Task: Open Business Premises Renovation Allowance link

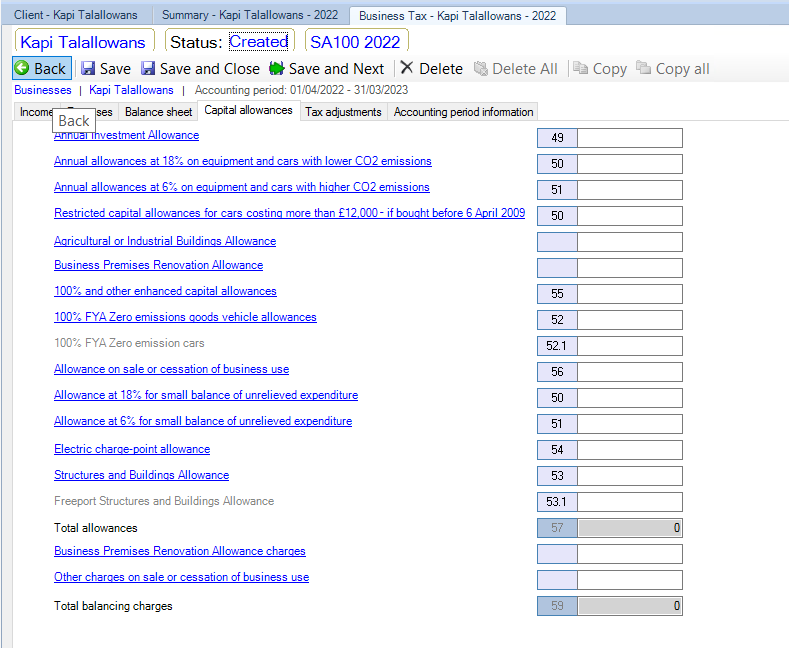Action: 159,265
